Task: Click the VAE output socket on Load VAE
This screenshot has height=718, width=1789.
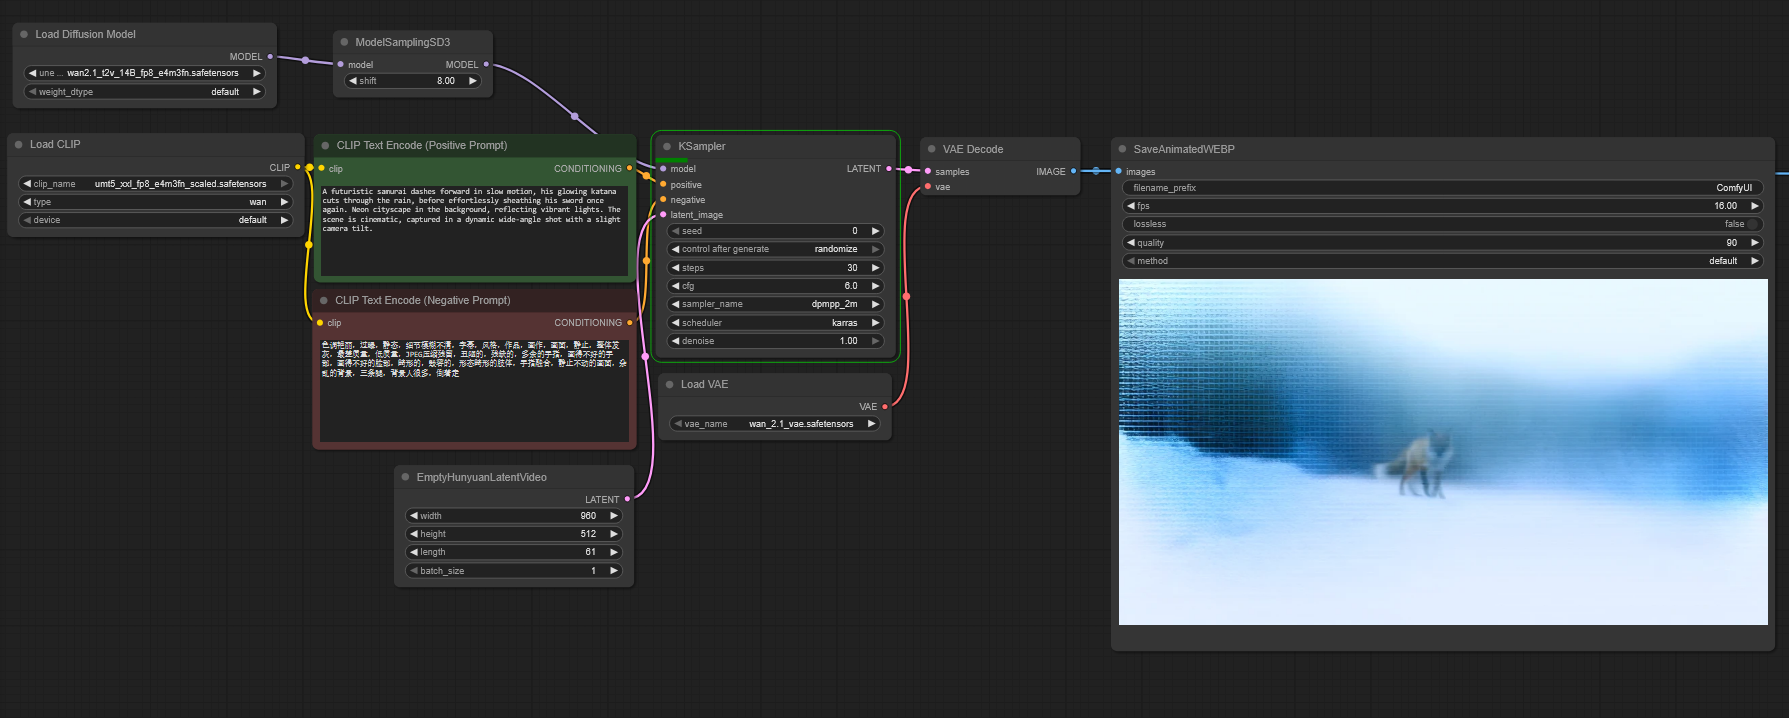Action: [x=885, y=407]
